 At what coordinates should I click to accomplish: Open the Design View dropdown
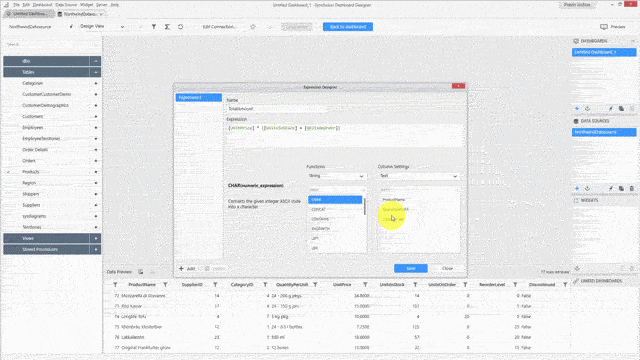pyautogui.click(x=102, y=27)
